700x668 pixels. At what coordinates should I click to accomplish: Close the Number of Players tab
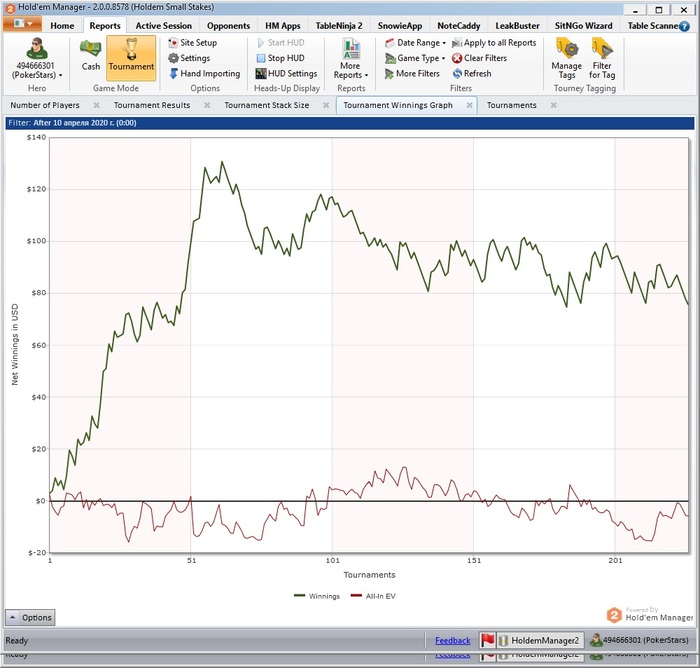pos(96,105)
